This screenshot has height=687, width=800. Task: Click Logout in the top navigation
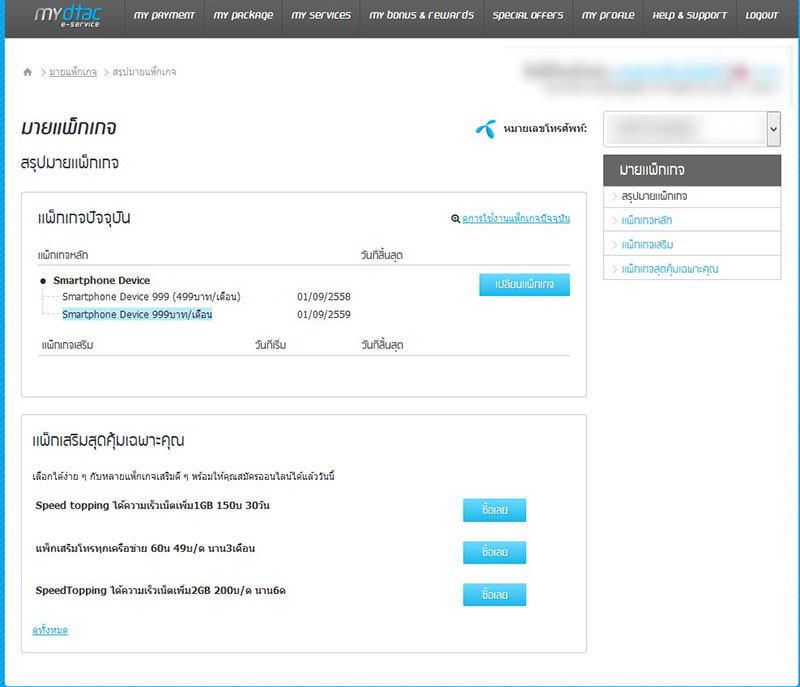click(762, 15)
